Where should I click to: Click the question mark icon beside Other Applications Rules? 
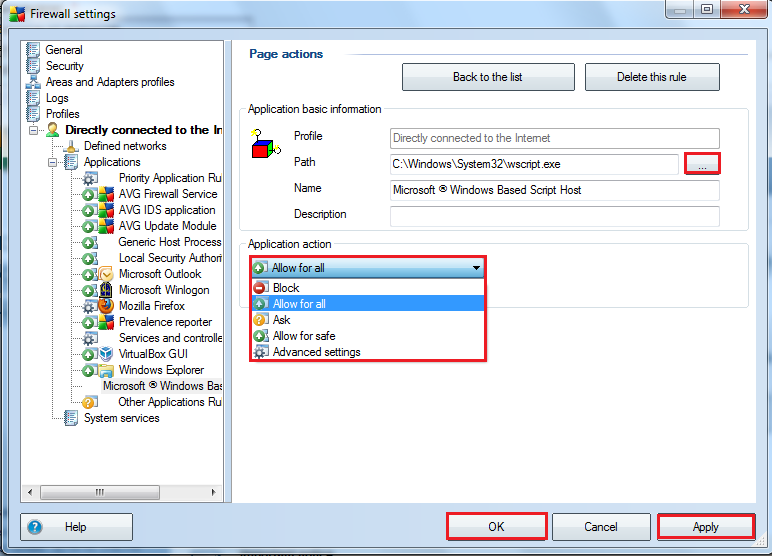(89, 402)
